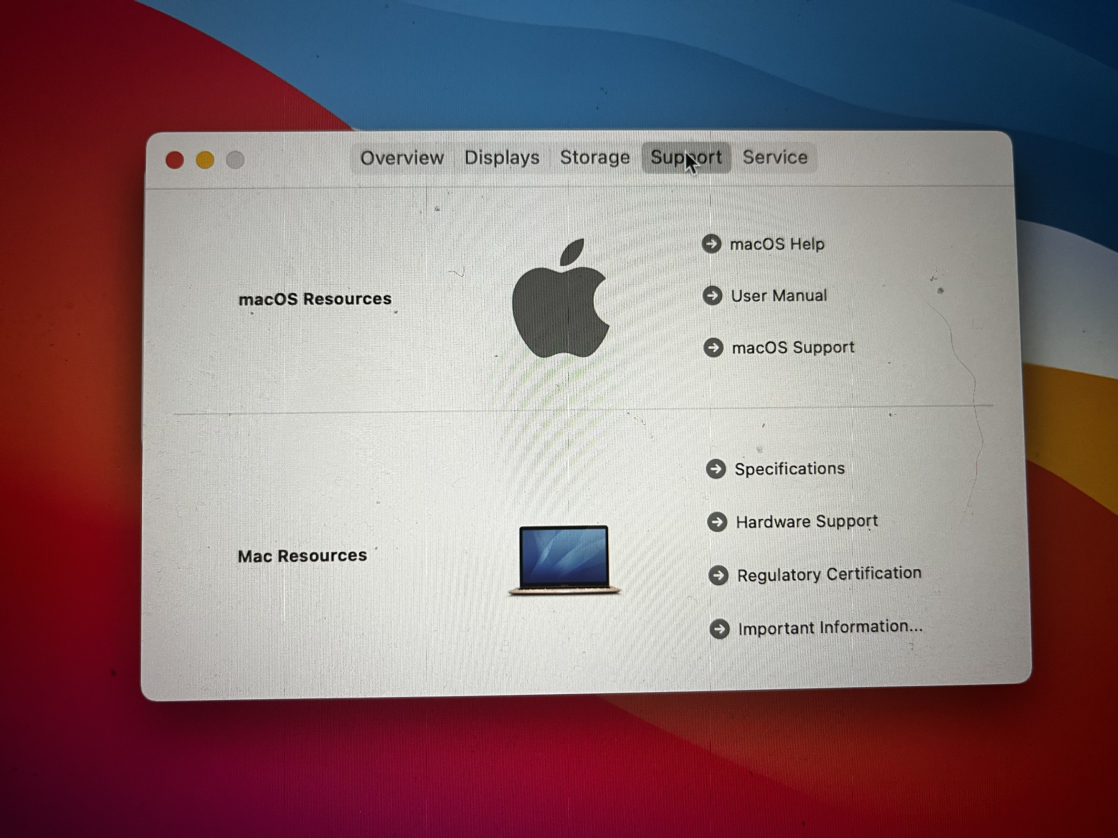Viewport: 1118px width, 838px height.
Task: Click the arrow icon beside macOS Support
Action: (713, 347)
